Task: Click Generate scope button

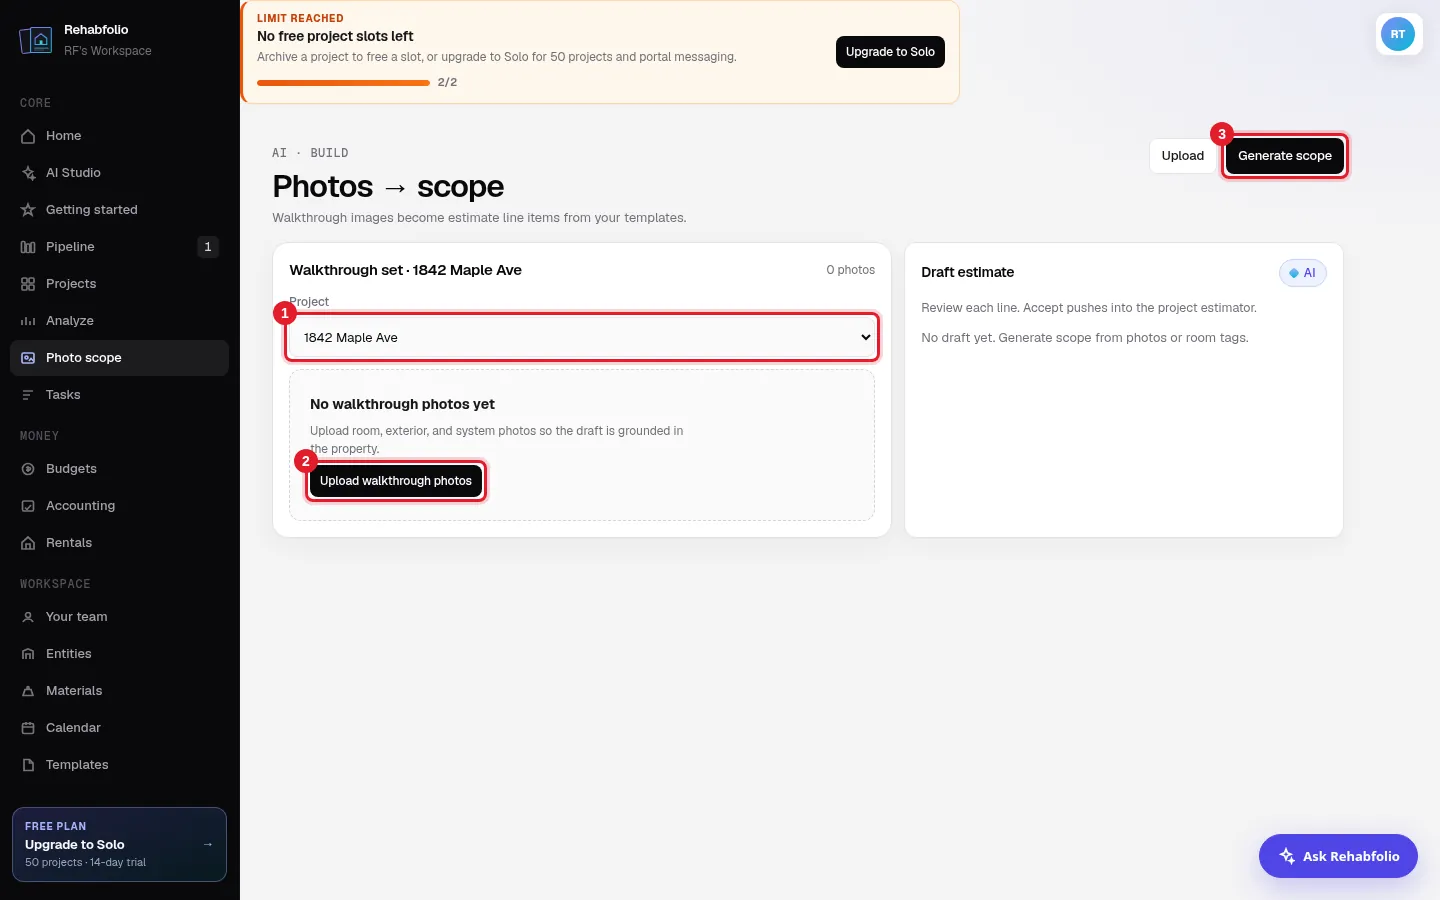Action: (1285, 156)
